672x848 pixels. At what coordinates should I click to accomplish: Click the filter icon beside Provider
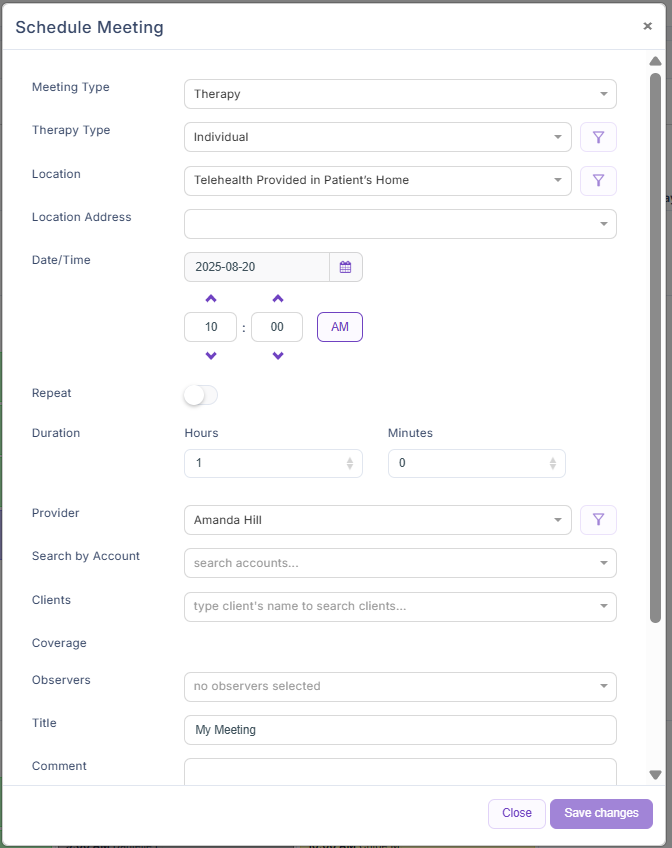point(598,520)
